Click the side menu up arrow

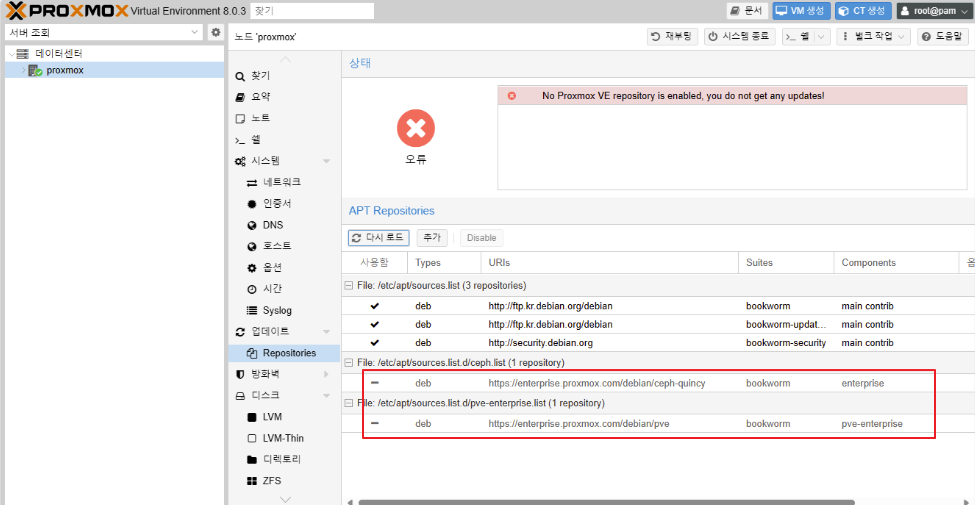tap(285, 60)
